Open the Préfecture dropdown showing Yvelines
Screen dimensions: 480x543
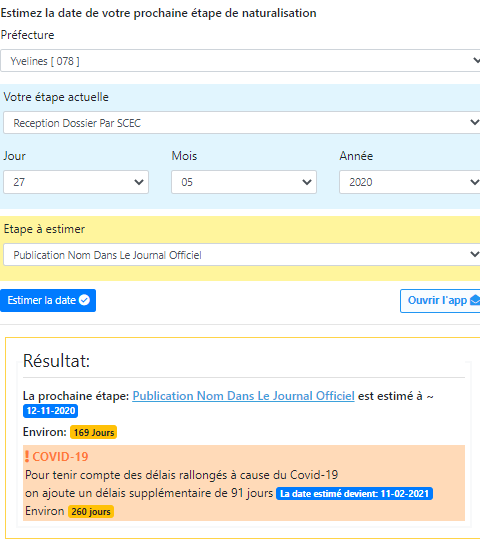pyautogui.click(x=240, y=61)
